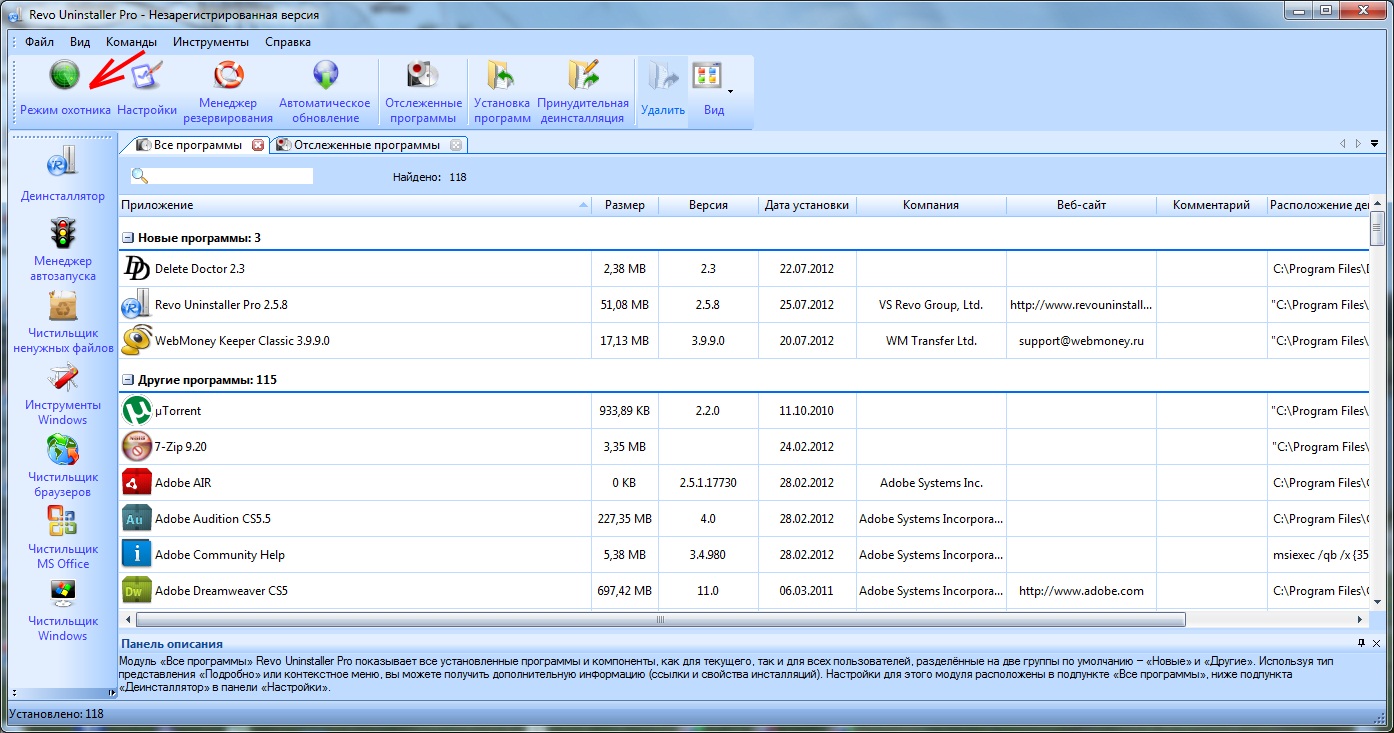The height and width of the screenshot is (733, 1394).
Task: Click the Вид view toolbar icon
Action: [x=707, y=75]
